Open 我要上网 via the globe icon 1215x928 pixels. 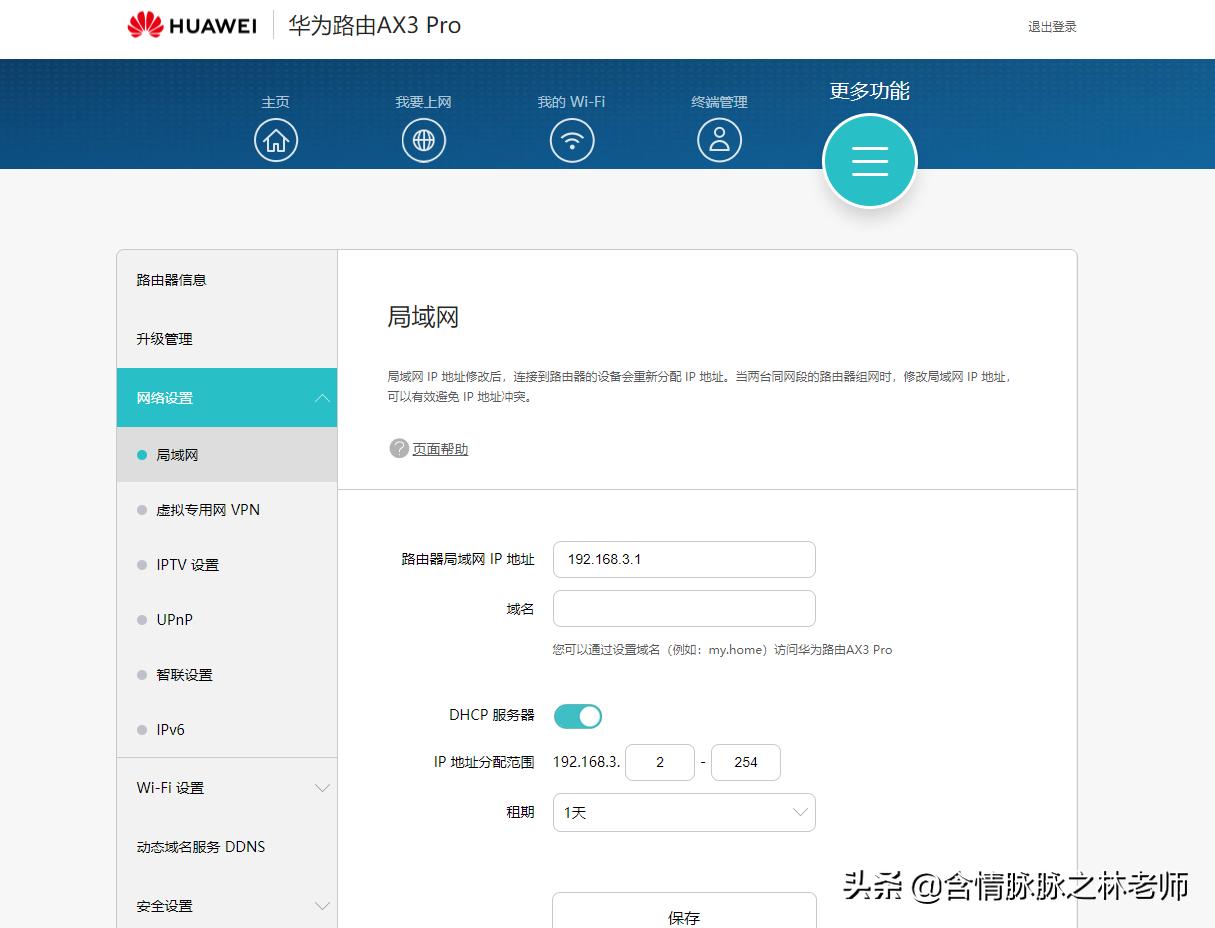coord(423,140)
